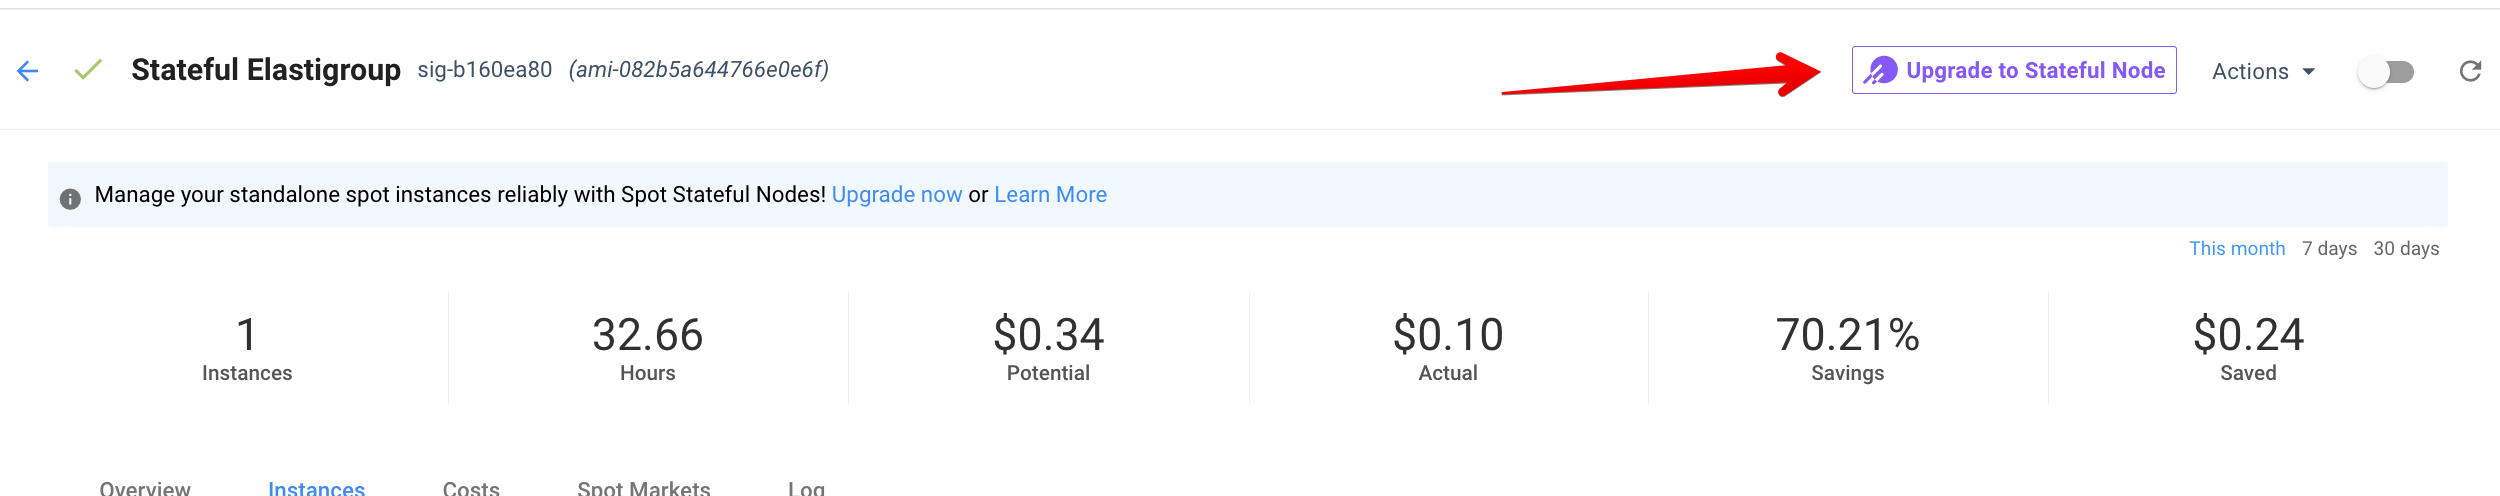
Task: Switch to the Overview tab
Action: pos(145,488)
